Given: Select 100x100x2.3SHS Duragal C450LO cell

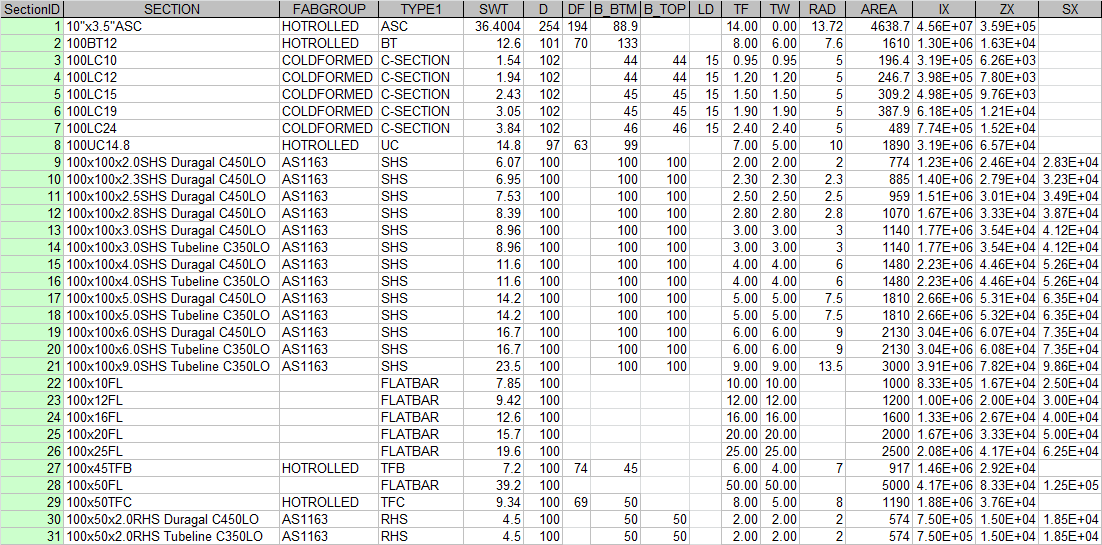Looking at the screenshot, I should pyautogui.click(x=171, y=179).
